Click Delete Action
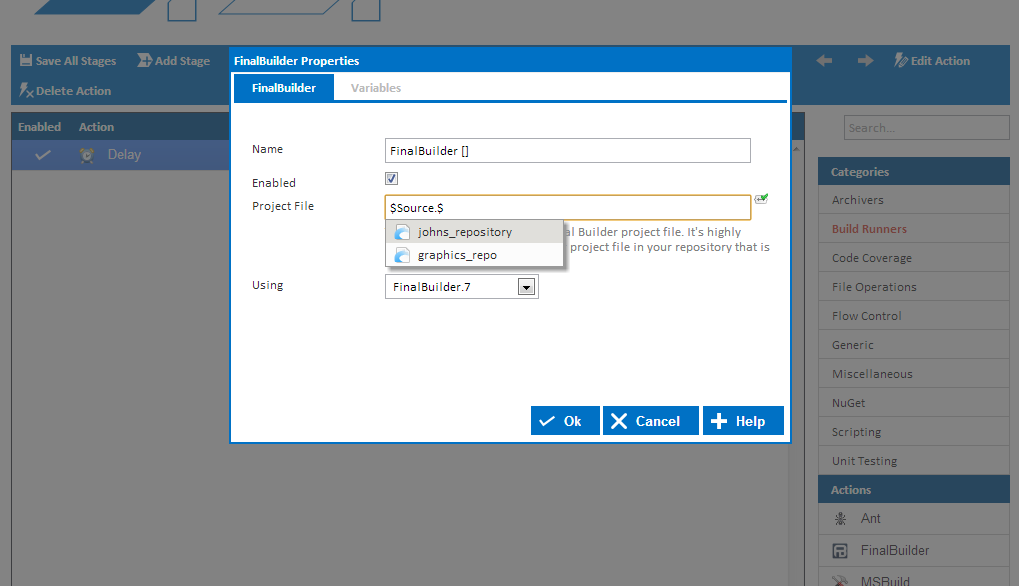The height and width of the screenshot is (586, 1019). pos(65,90)
